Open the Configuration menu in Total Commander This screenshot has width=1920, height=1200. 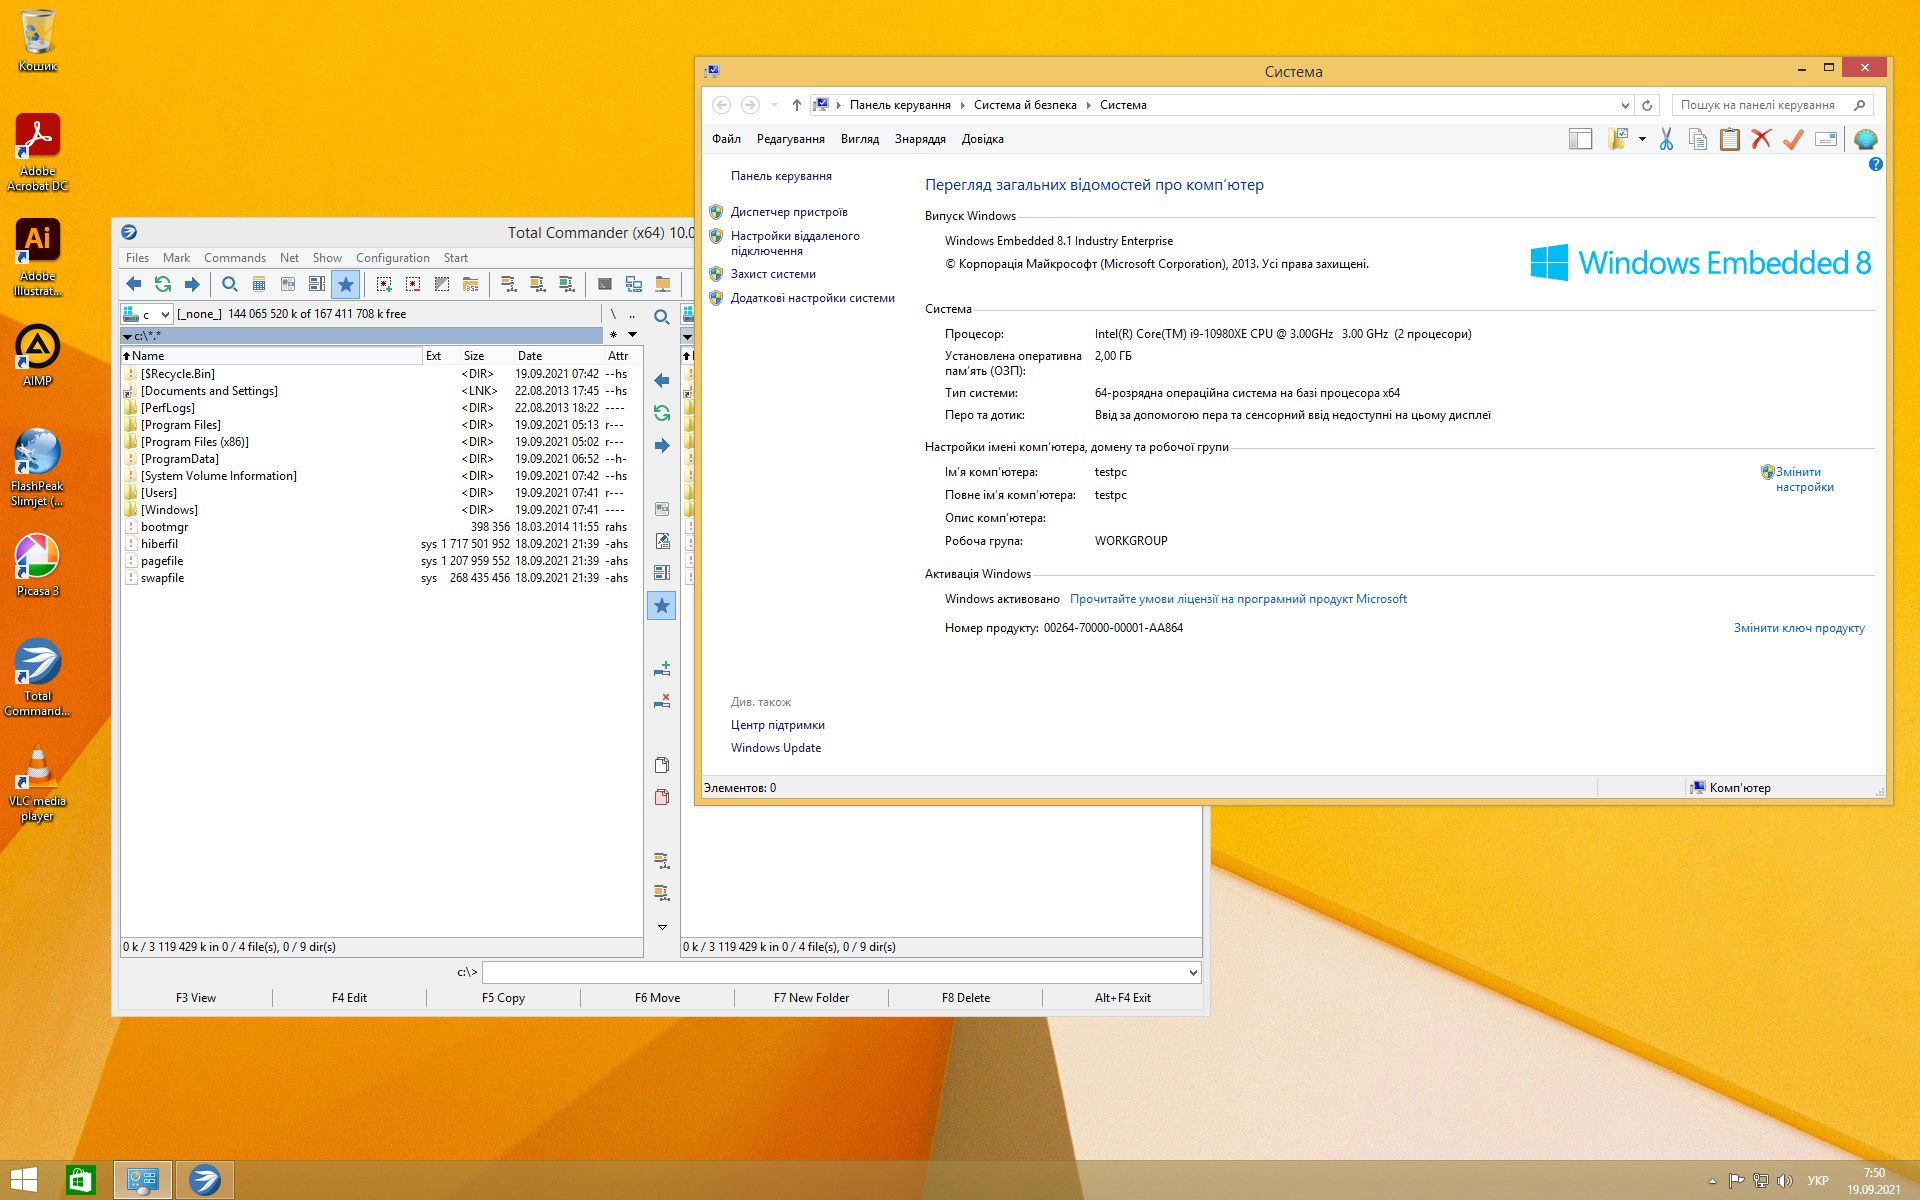pyautogui.click(x=392, y=258)
